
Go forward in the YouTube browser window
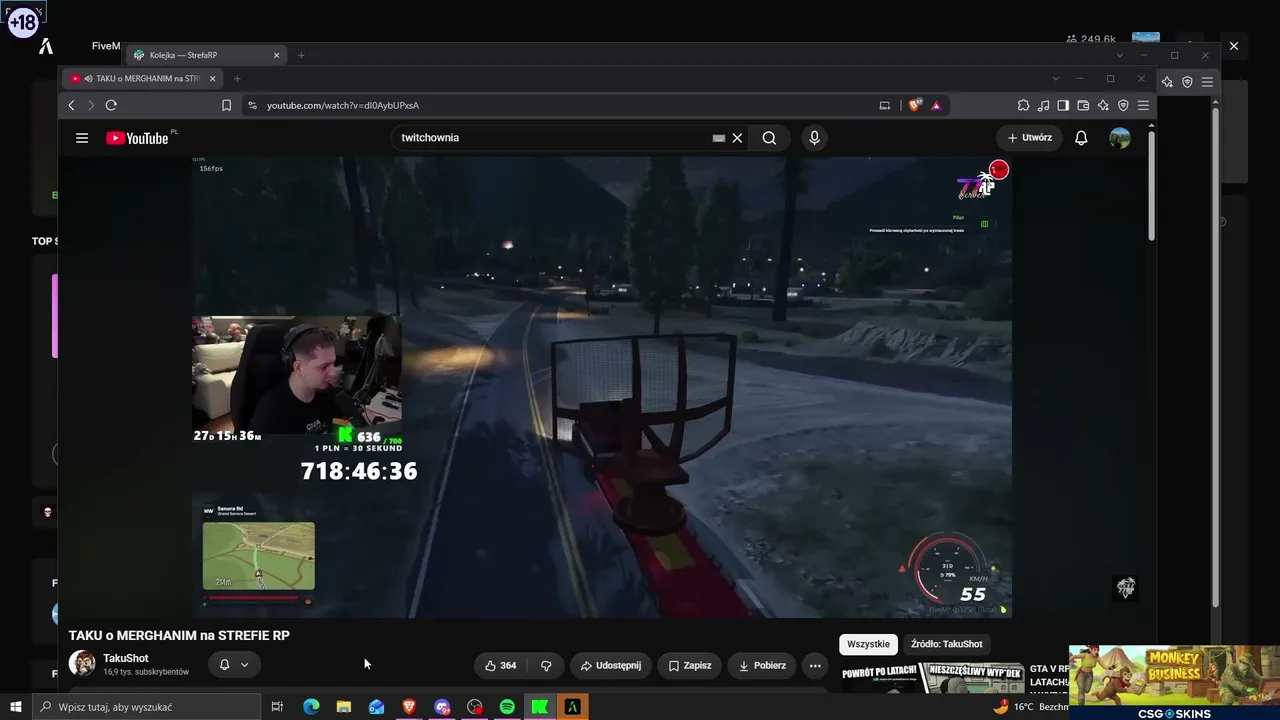[91, 105]
